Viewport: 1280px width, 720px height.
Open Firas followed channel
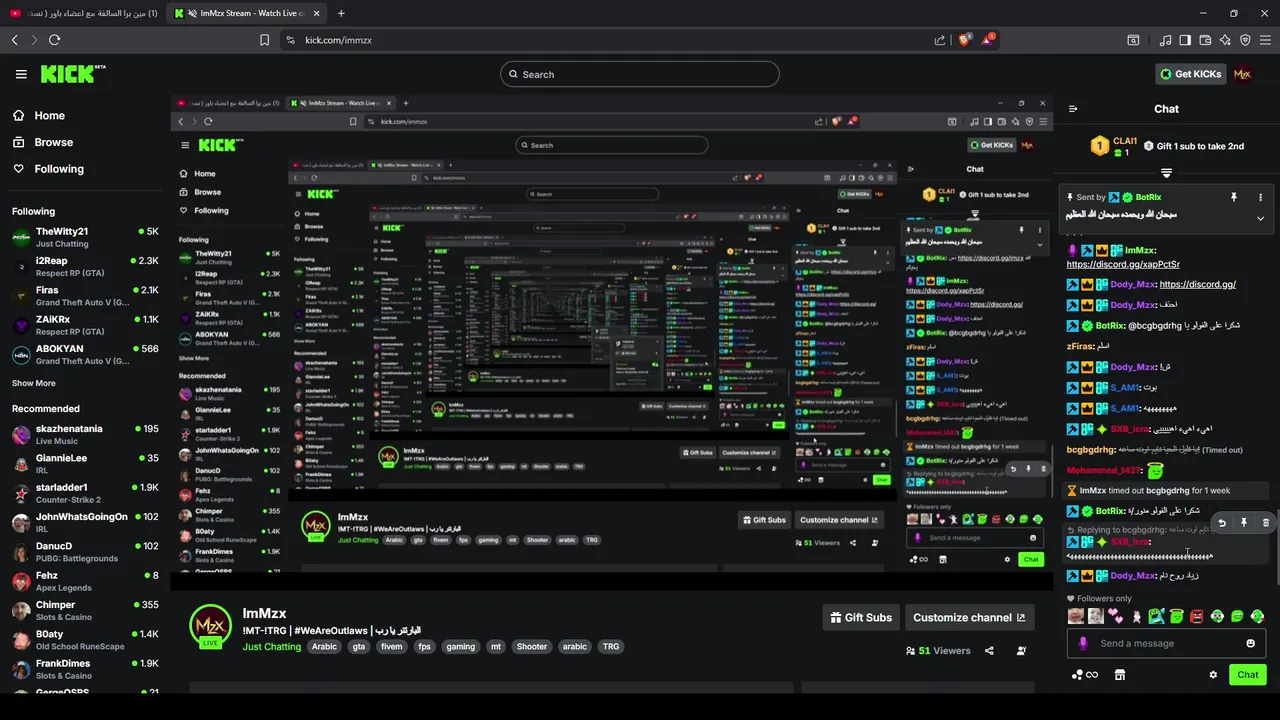coord(85,295)
